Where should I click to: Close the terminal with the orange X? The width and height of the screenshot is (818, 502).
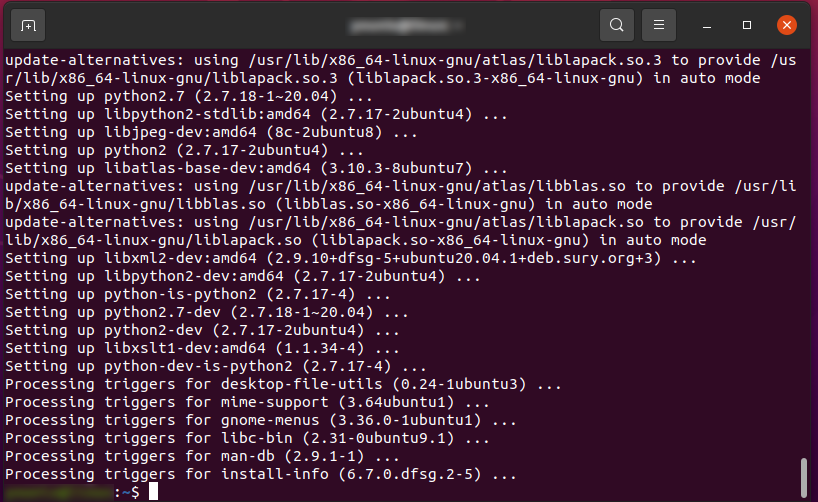(x=787, y=25)
